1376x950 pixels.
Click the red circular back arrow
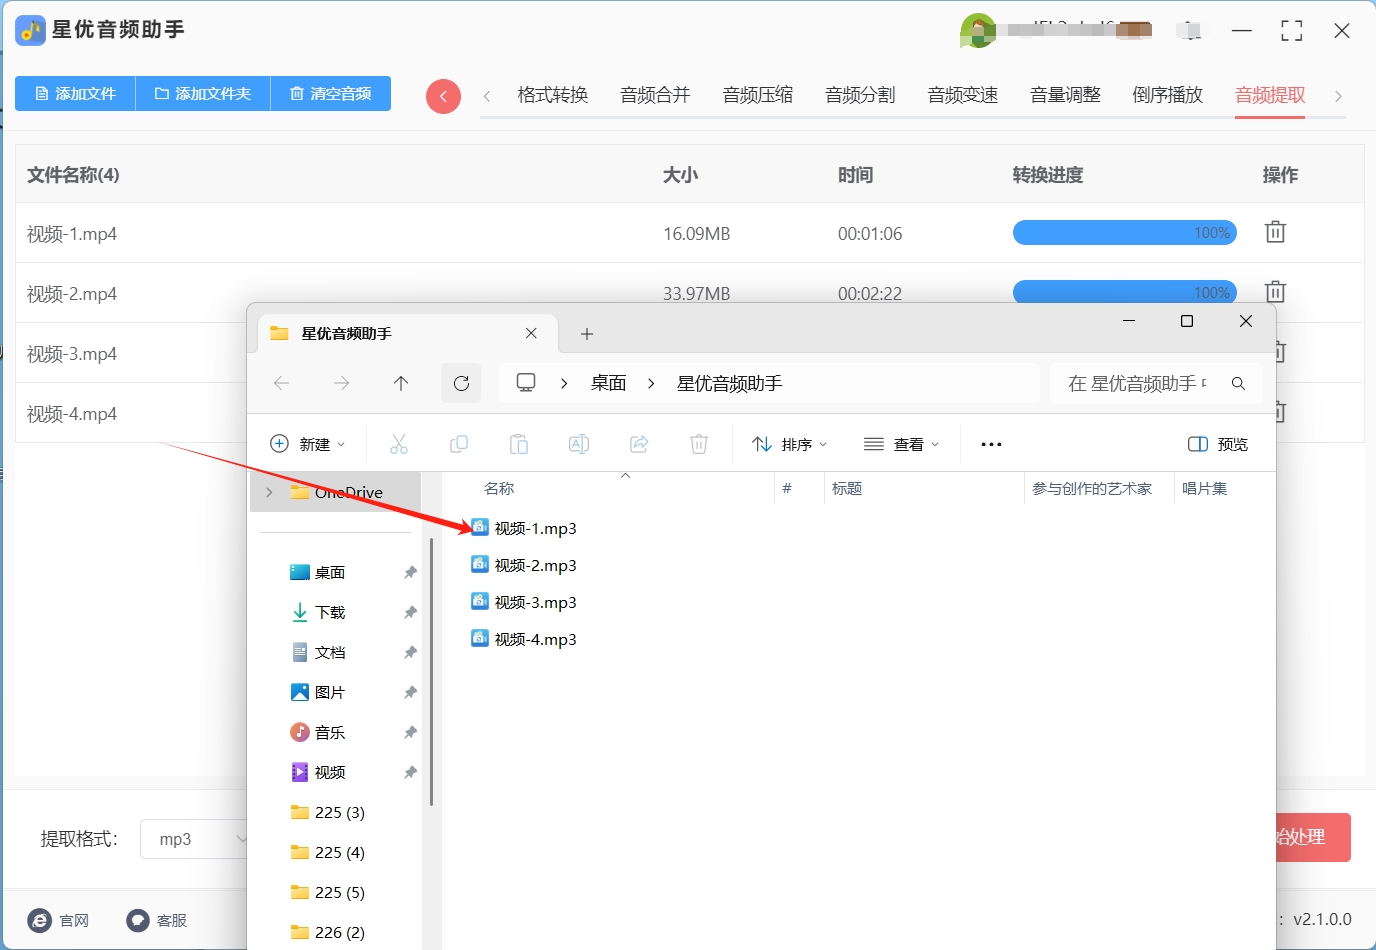pyautogui.click(x=443, y=96)
